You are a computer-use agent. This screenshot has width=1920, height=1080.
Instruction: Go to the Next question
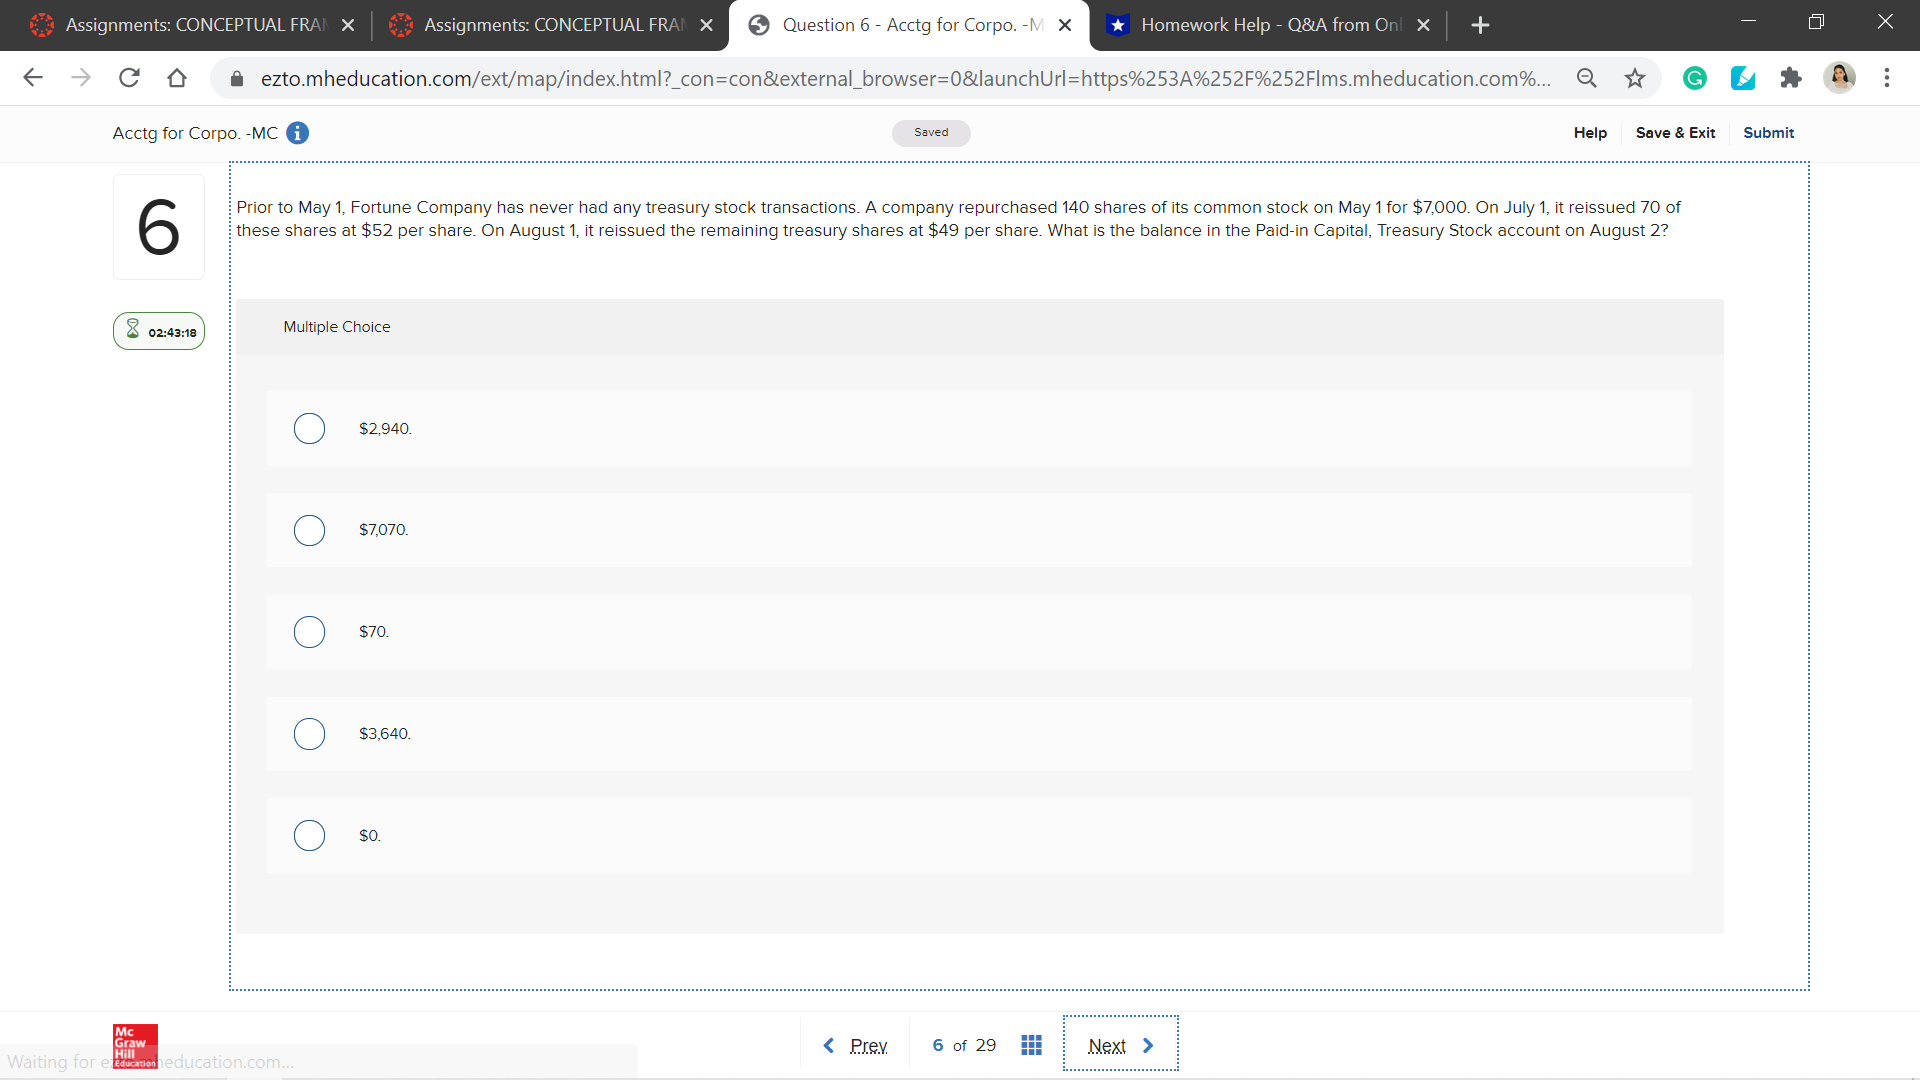1120,1045
